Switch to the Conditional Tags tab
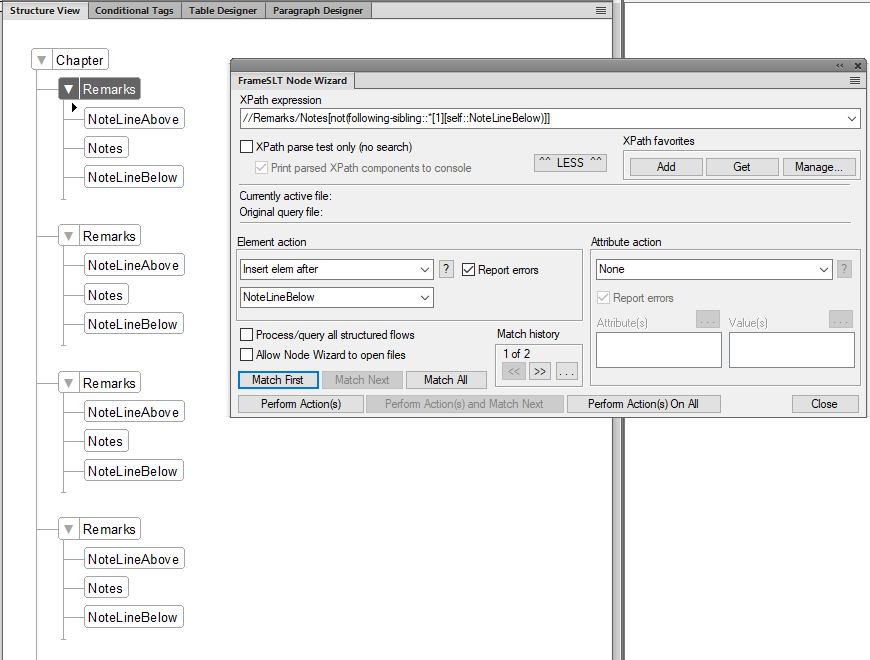 click(133, 10)
